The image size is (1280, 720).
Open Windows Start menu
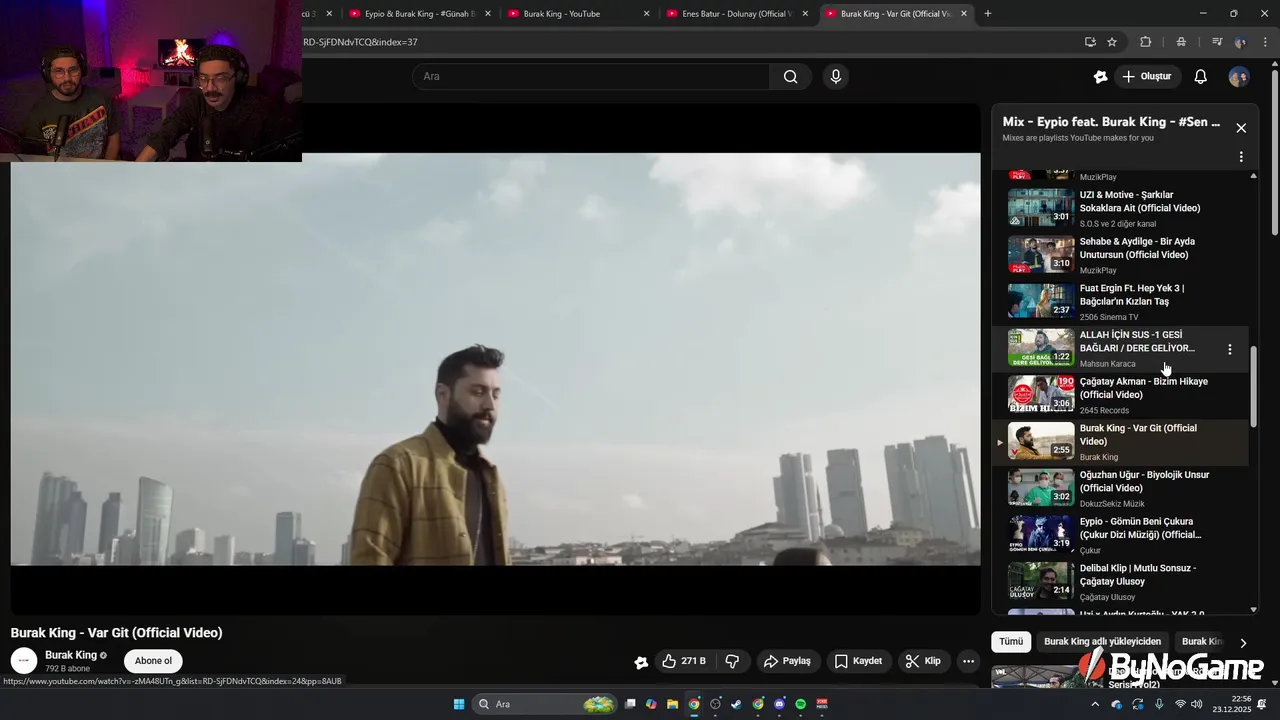(459, 704)
